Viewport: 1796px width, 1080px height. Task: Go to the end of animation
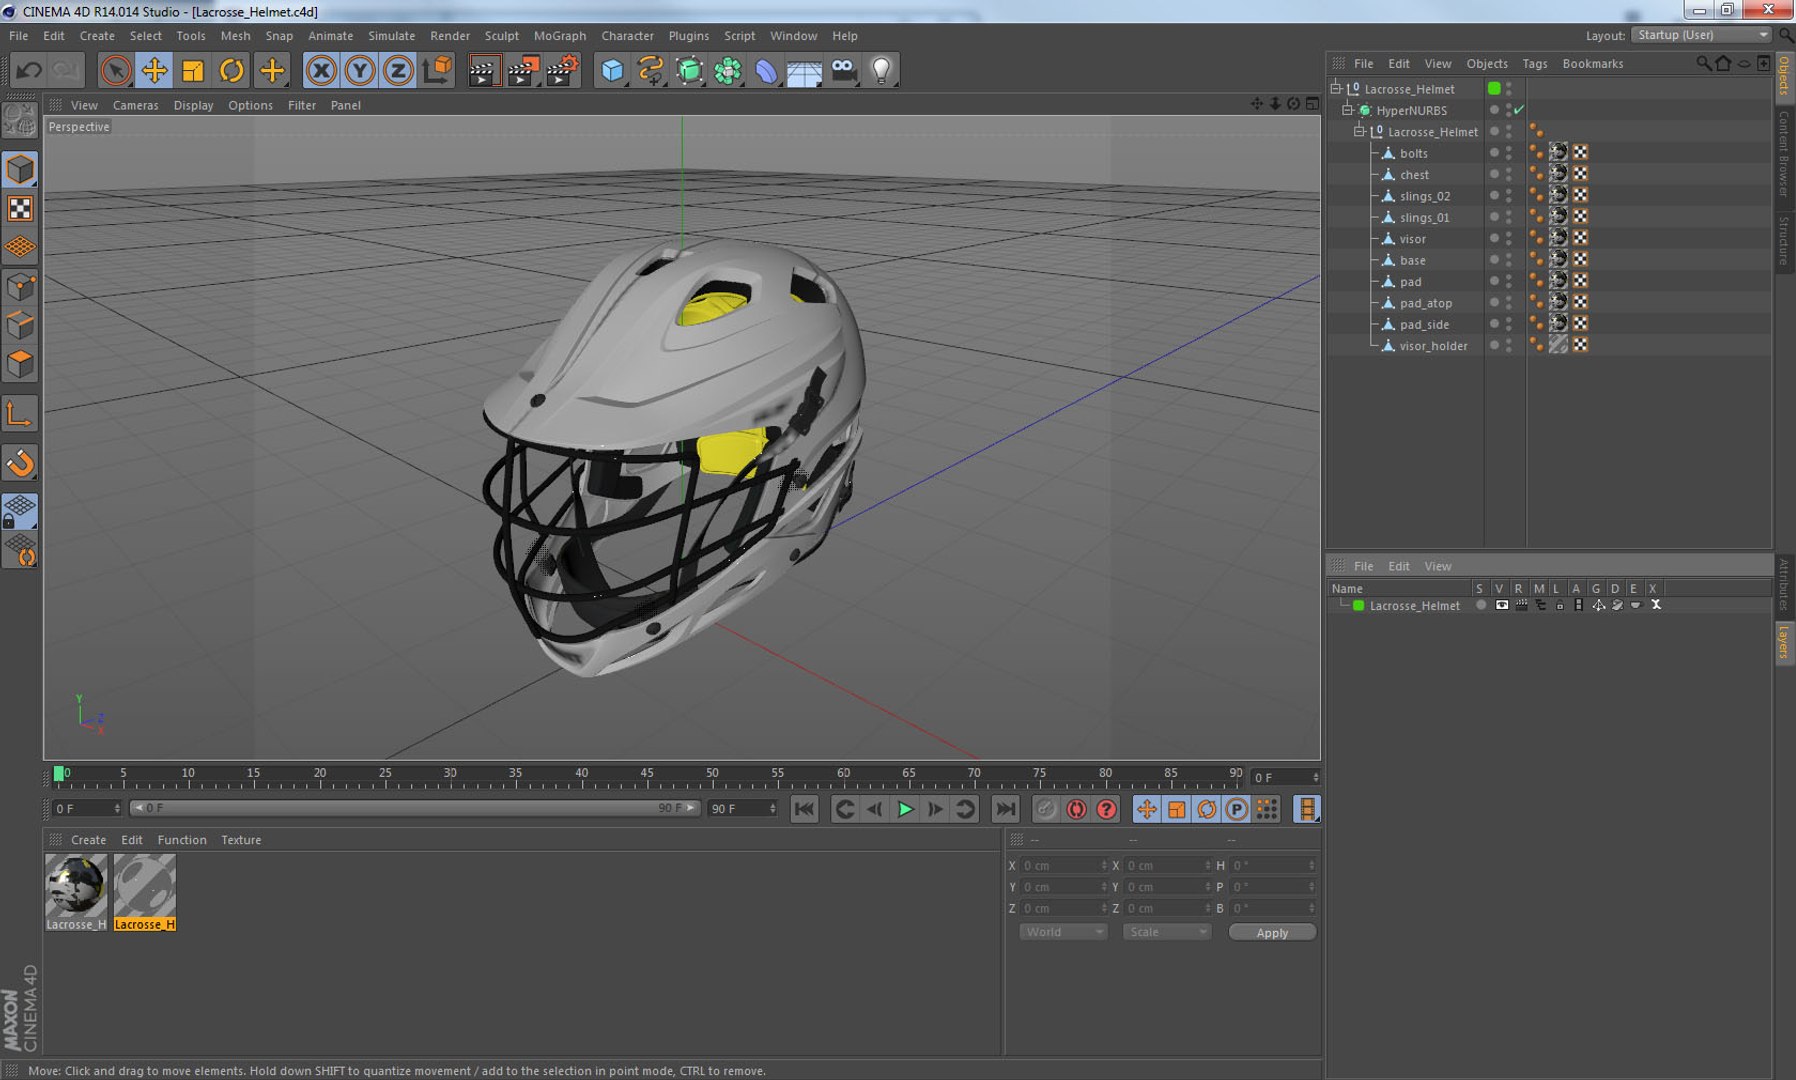point(1006,809)
